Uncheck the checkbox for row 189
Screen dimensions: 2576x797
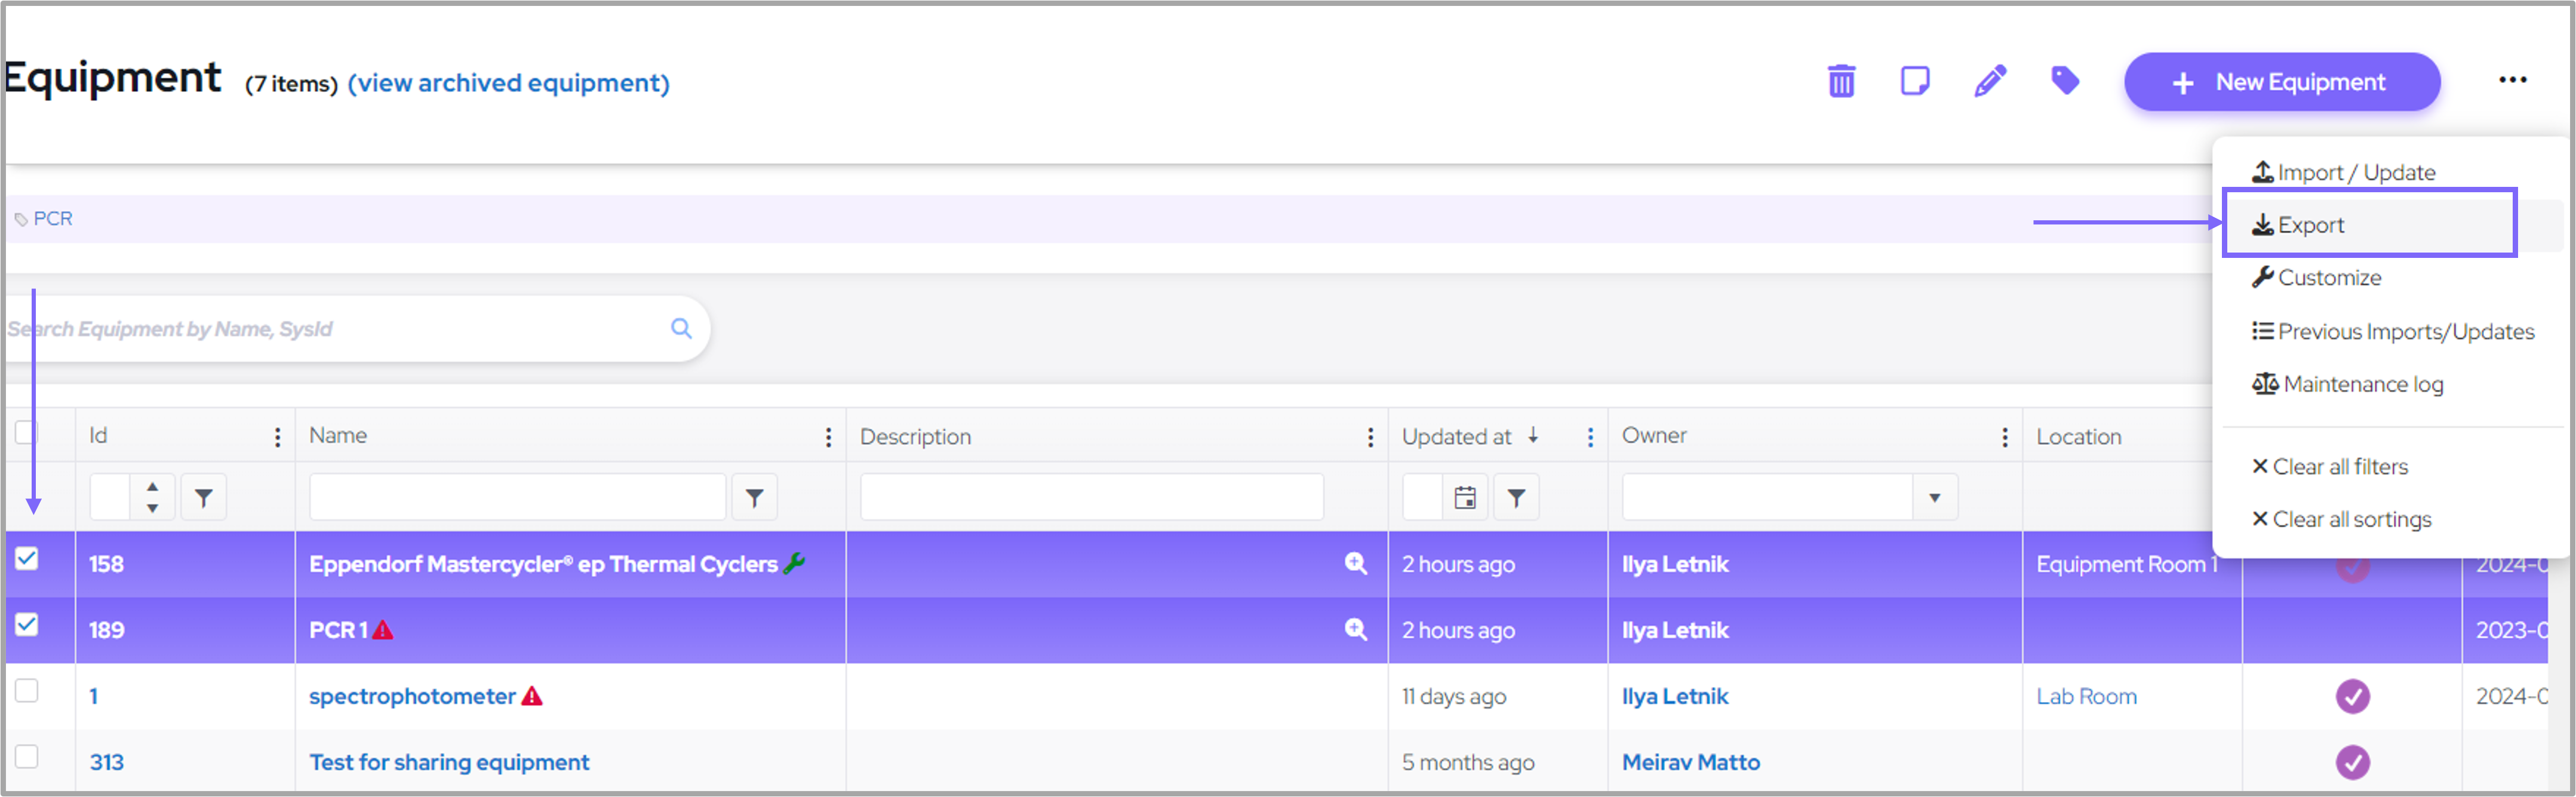(x=27, y=625)
